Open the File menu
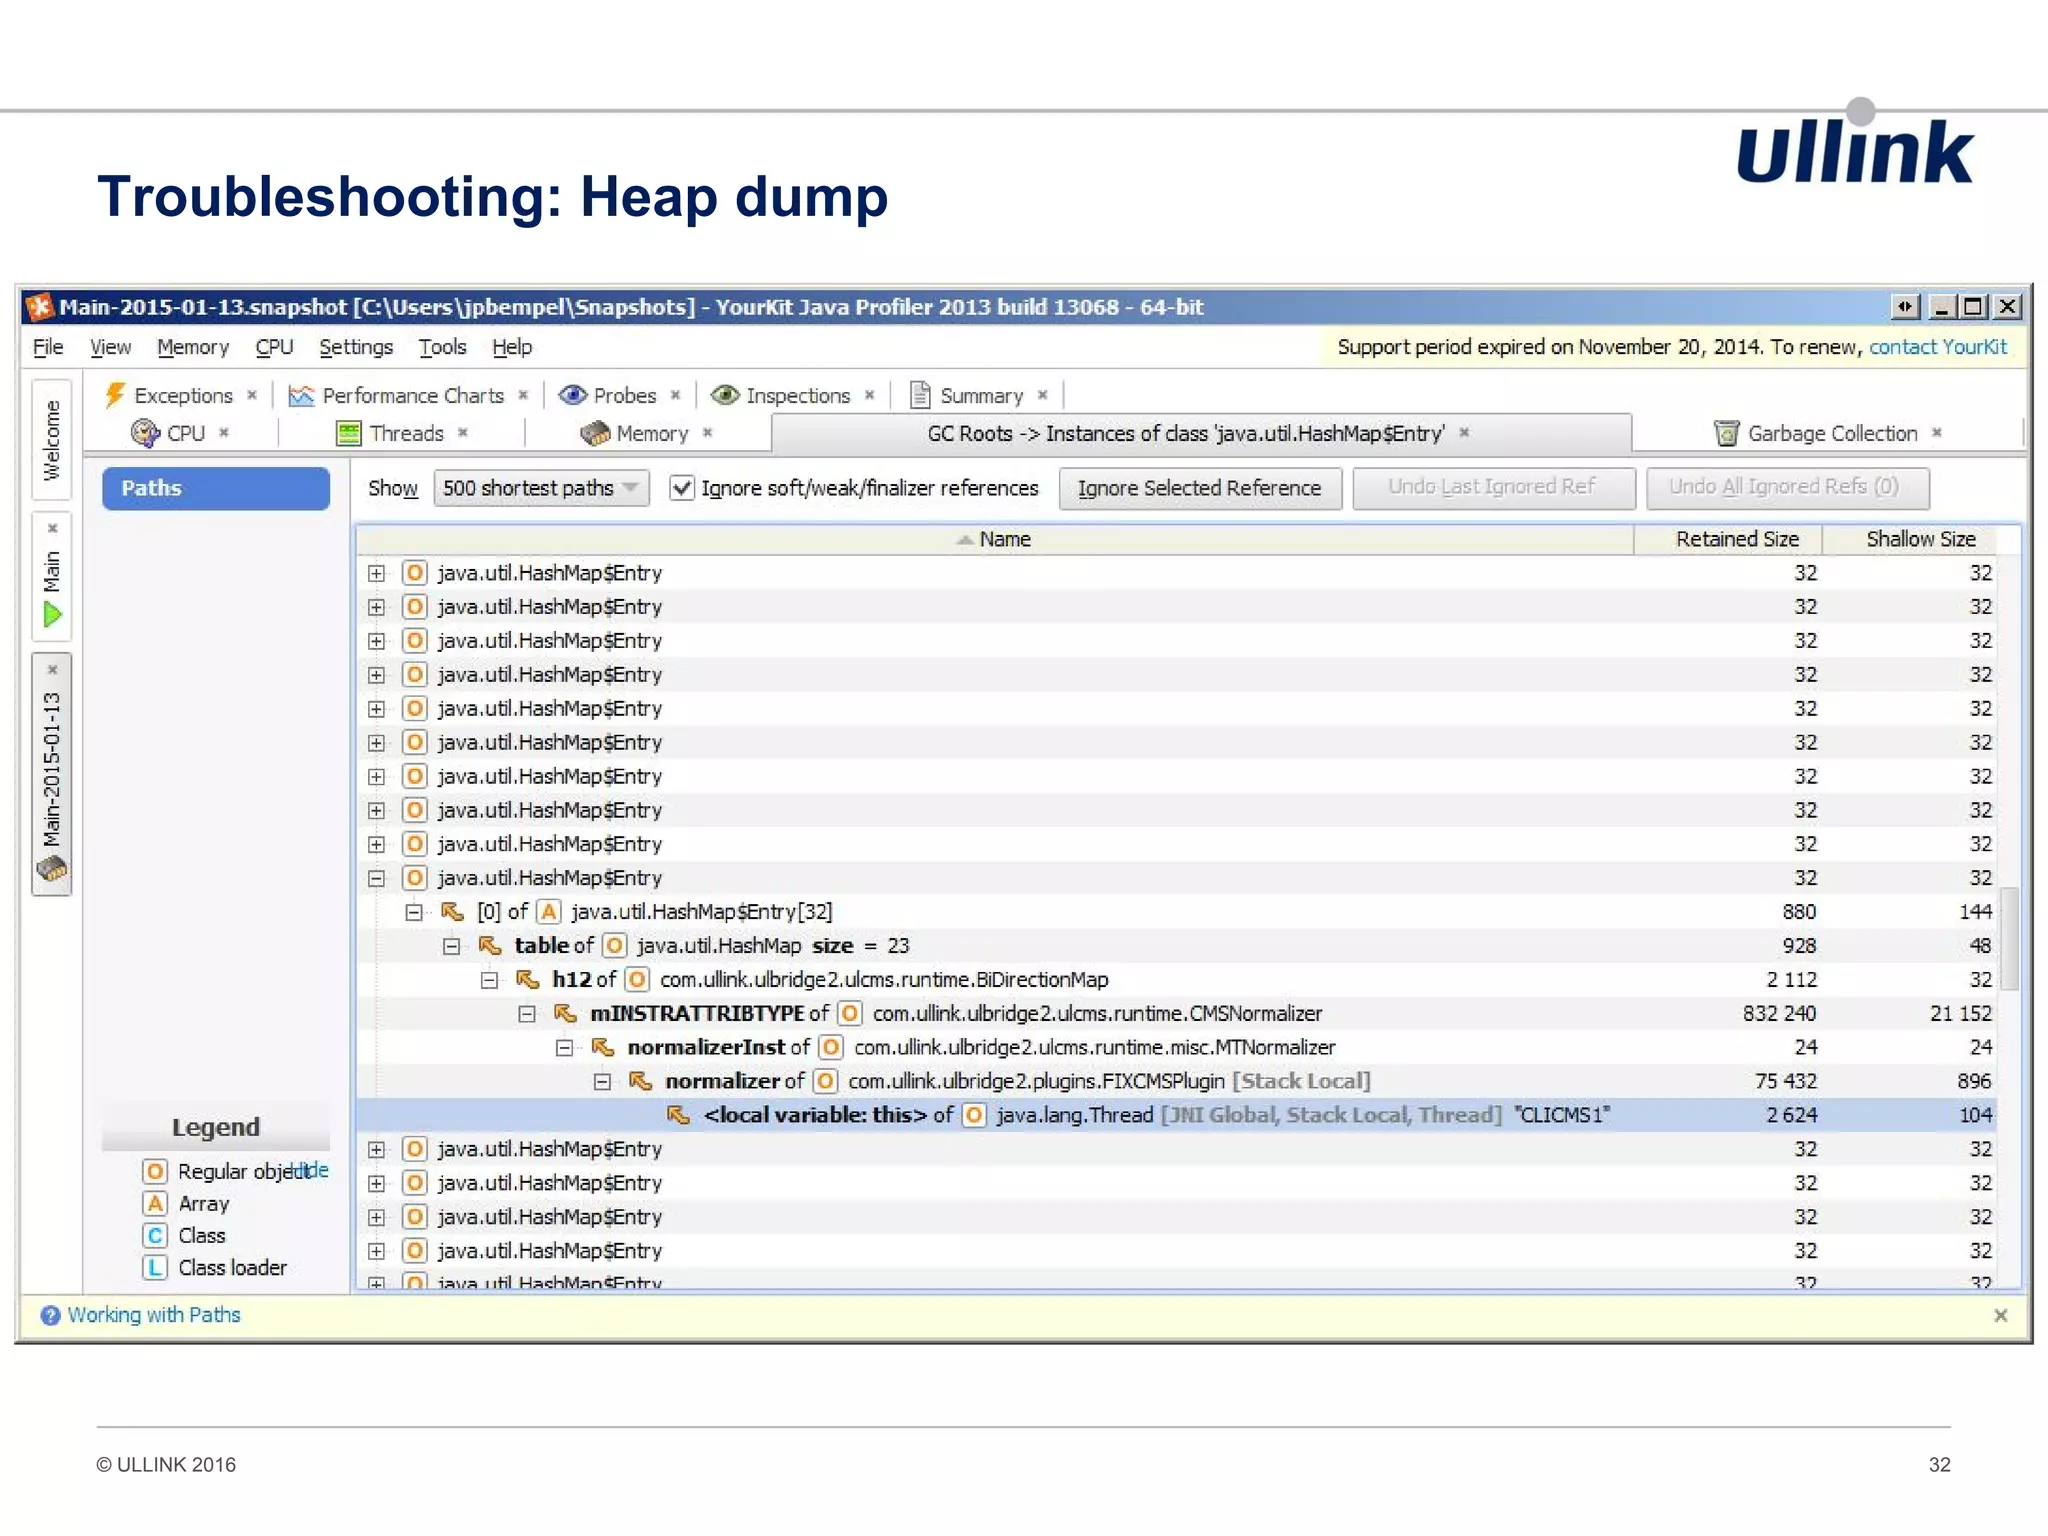Image resolution: width=2048 pixels, height=1536 pixels. (48, 347)
